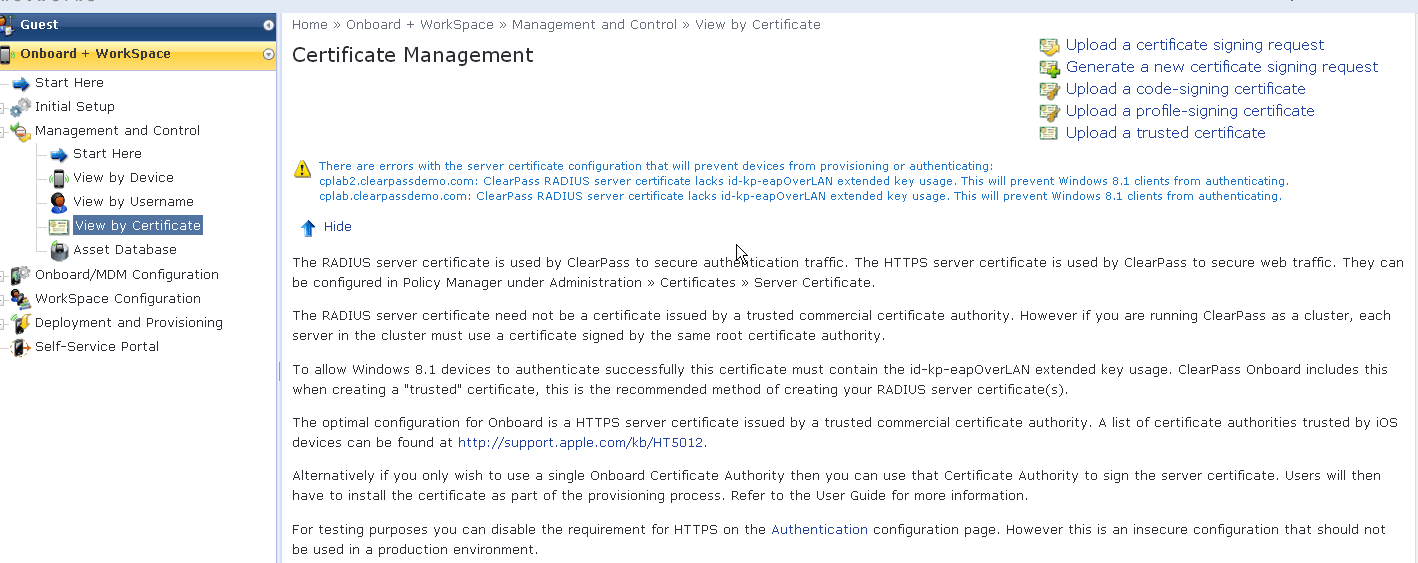Viewport: 1418px width, 563px height.
Task: Click the Asset Database icon in the sidebar
Action: pyautogui.click(x=59, y=250)
